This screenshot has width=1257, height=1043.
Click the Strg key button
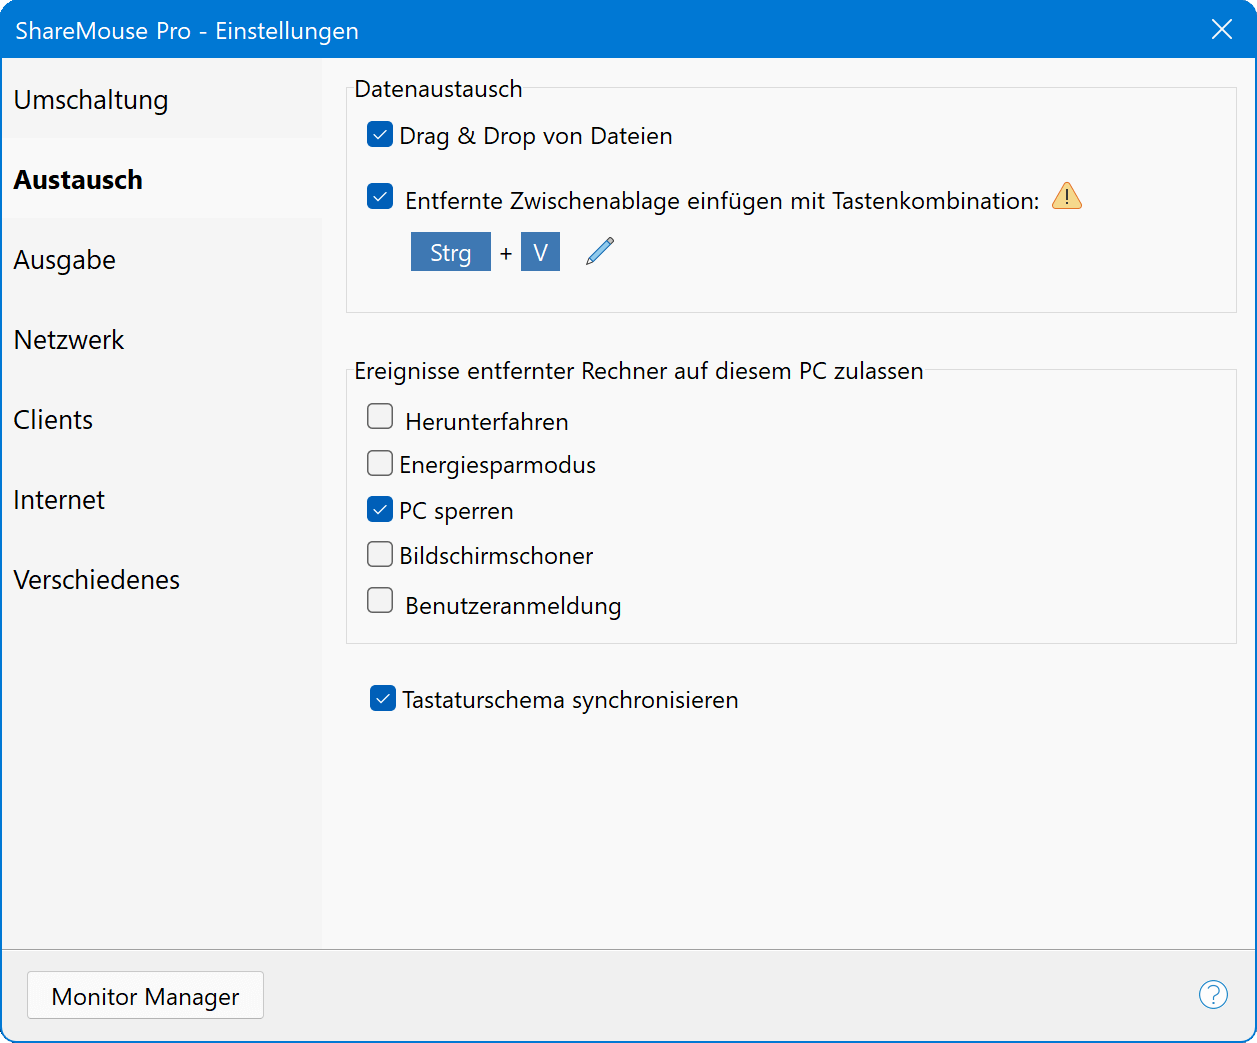451,252
